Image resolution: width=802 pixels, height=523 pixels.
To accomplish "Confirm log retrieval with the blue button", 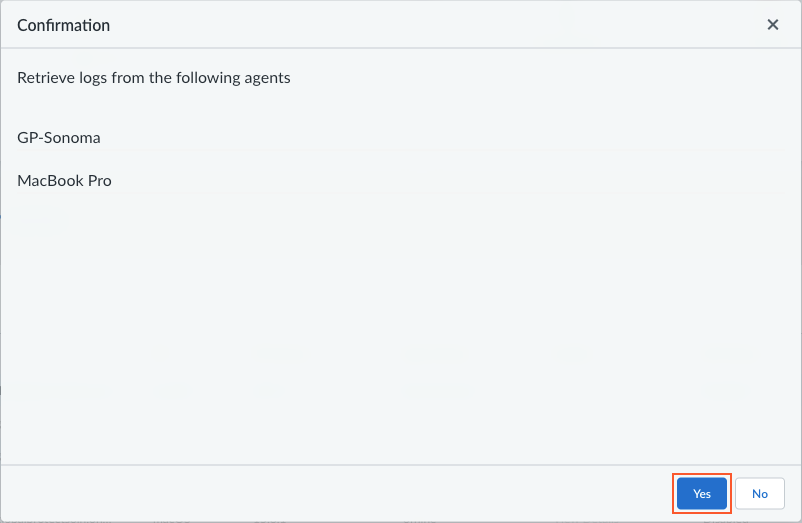I will tap(702, 494).
